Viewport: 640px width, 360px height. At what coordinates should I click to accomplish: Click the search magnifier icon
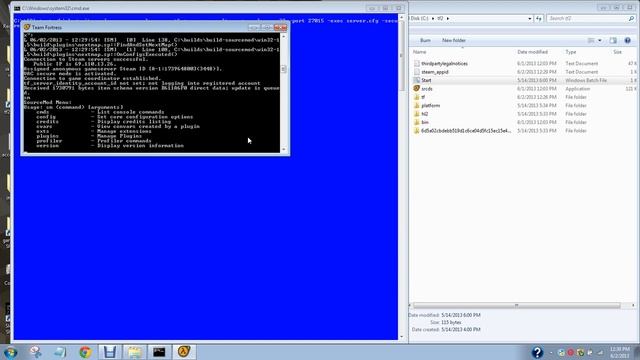(x=631, y=18)
